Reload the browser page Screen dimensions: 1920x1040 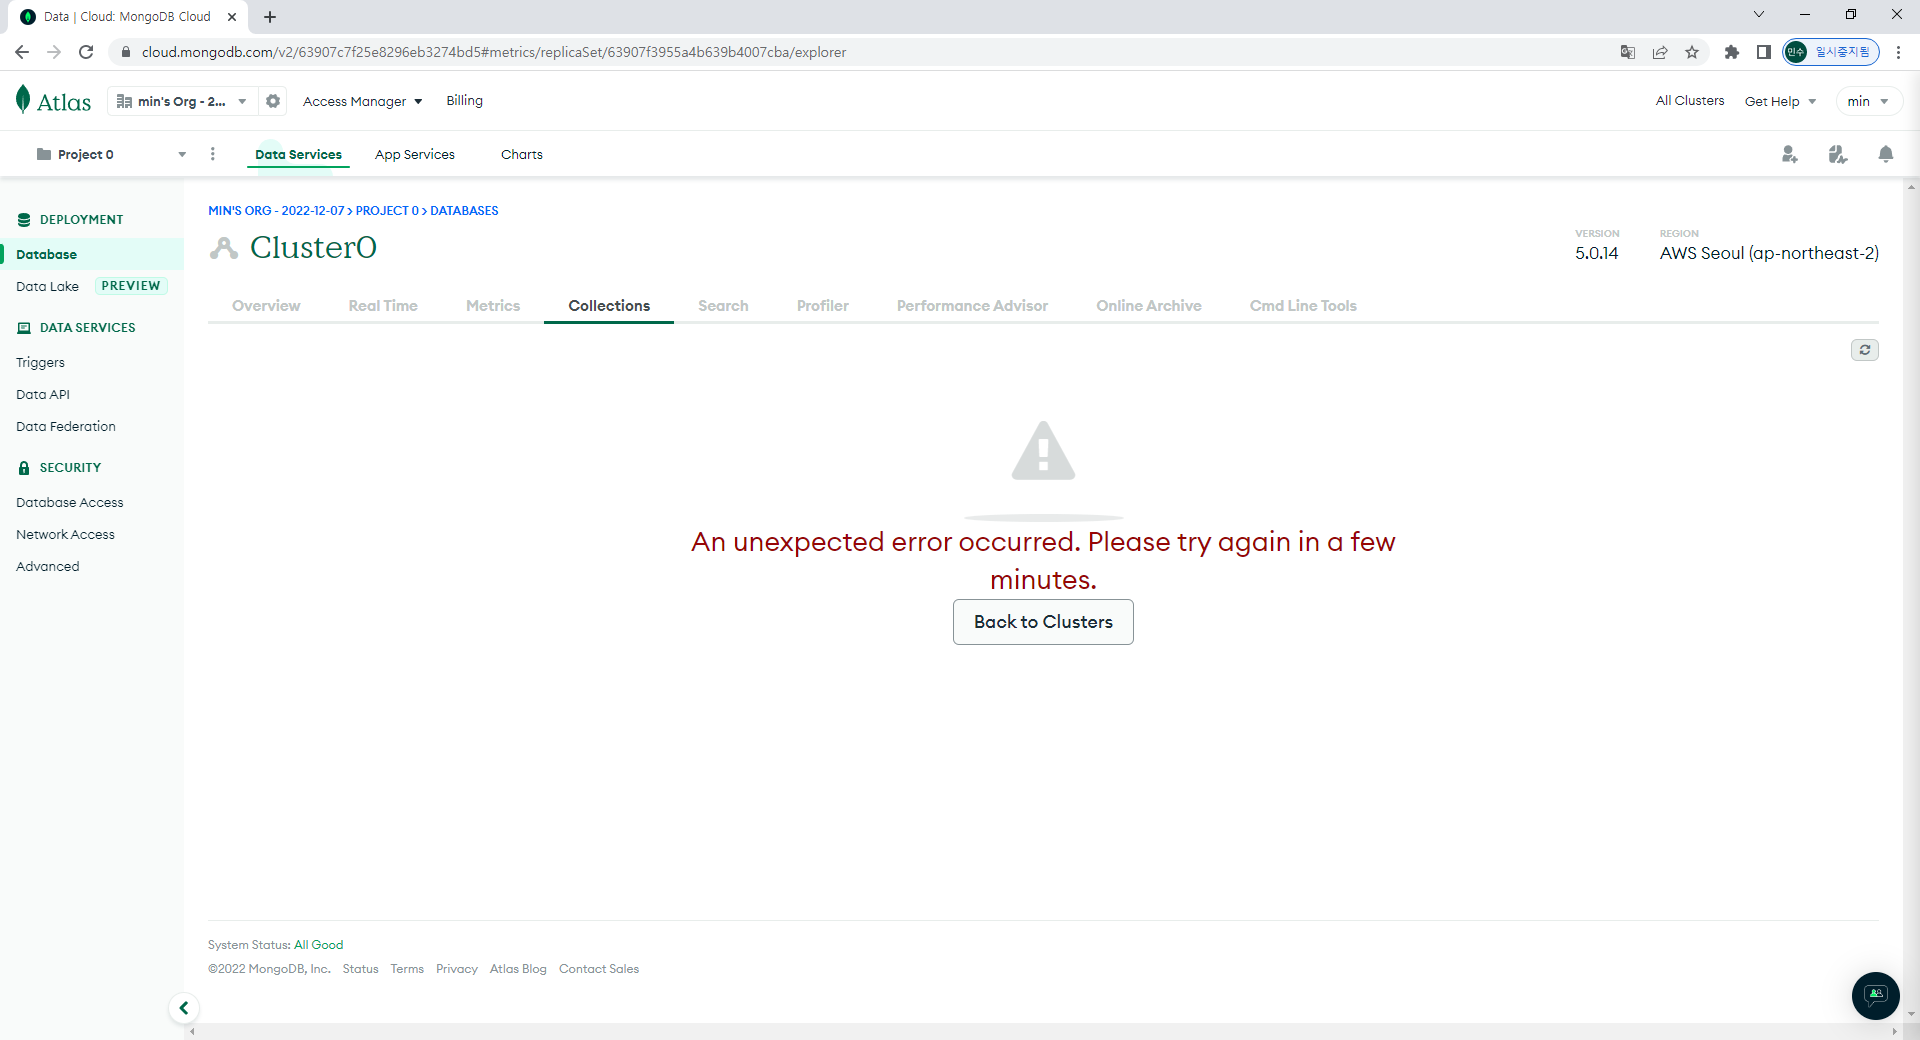point(86,52)
